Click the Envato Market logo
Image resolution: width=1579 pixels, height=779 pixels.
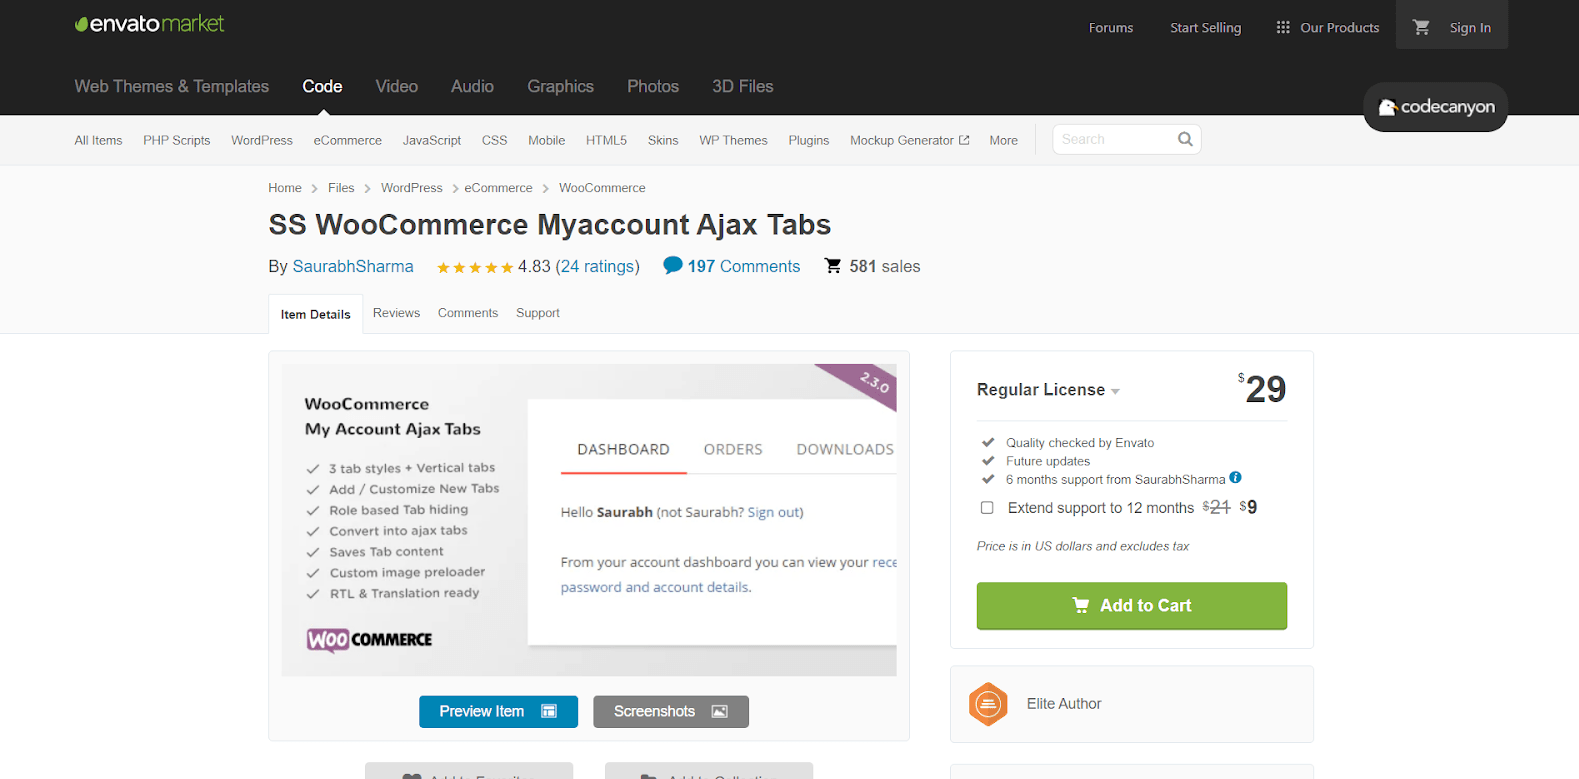tap(150, 24)
